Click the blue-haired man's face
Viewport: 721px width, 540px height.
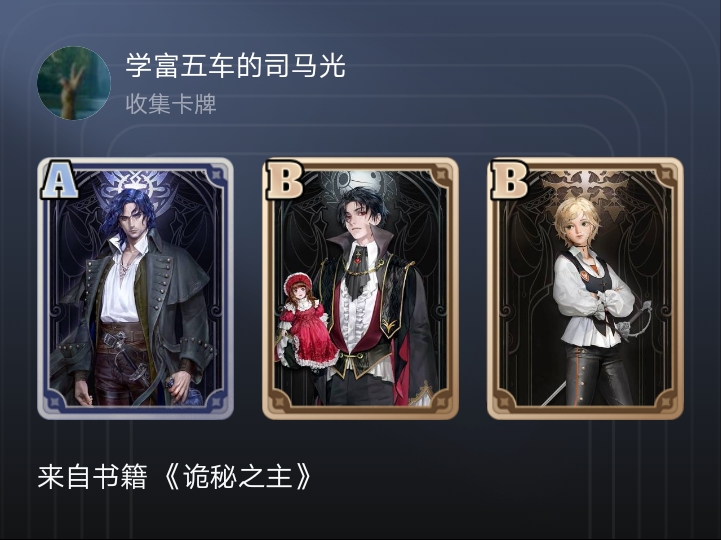coord(130,220)
